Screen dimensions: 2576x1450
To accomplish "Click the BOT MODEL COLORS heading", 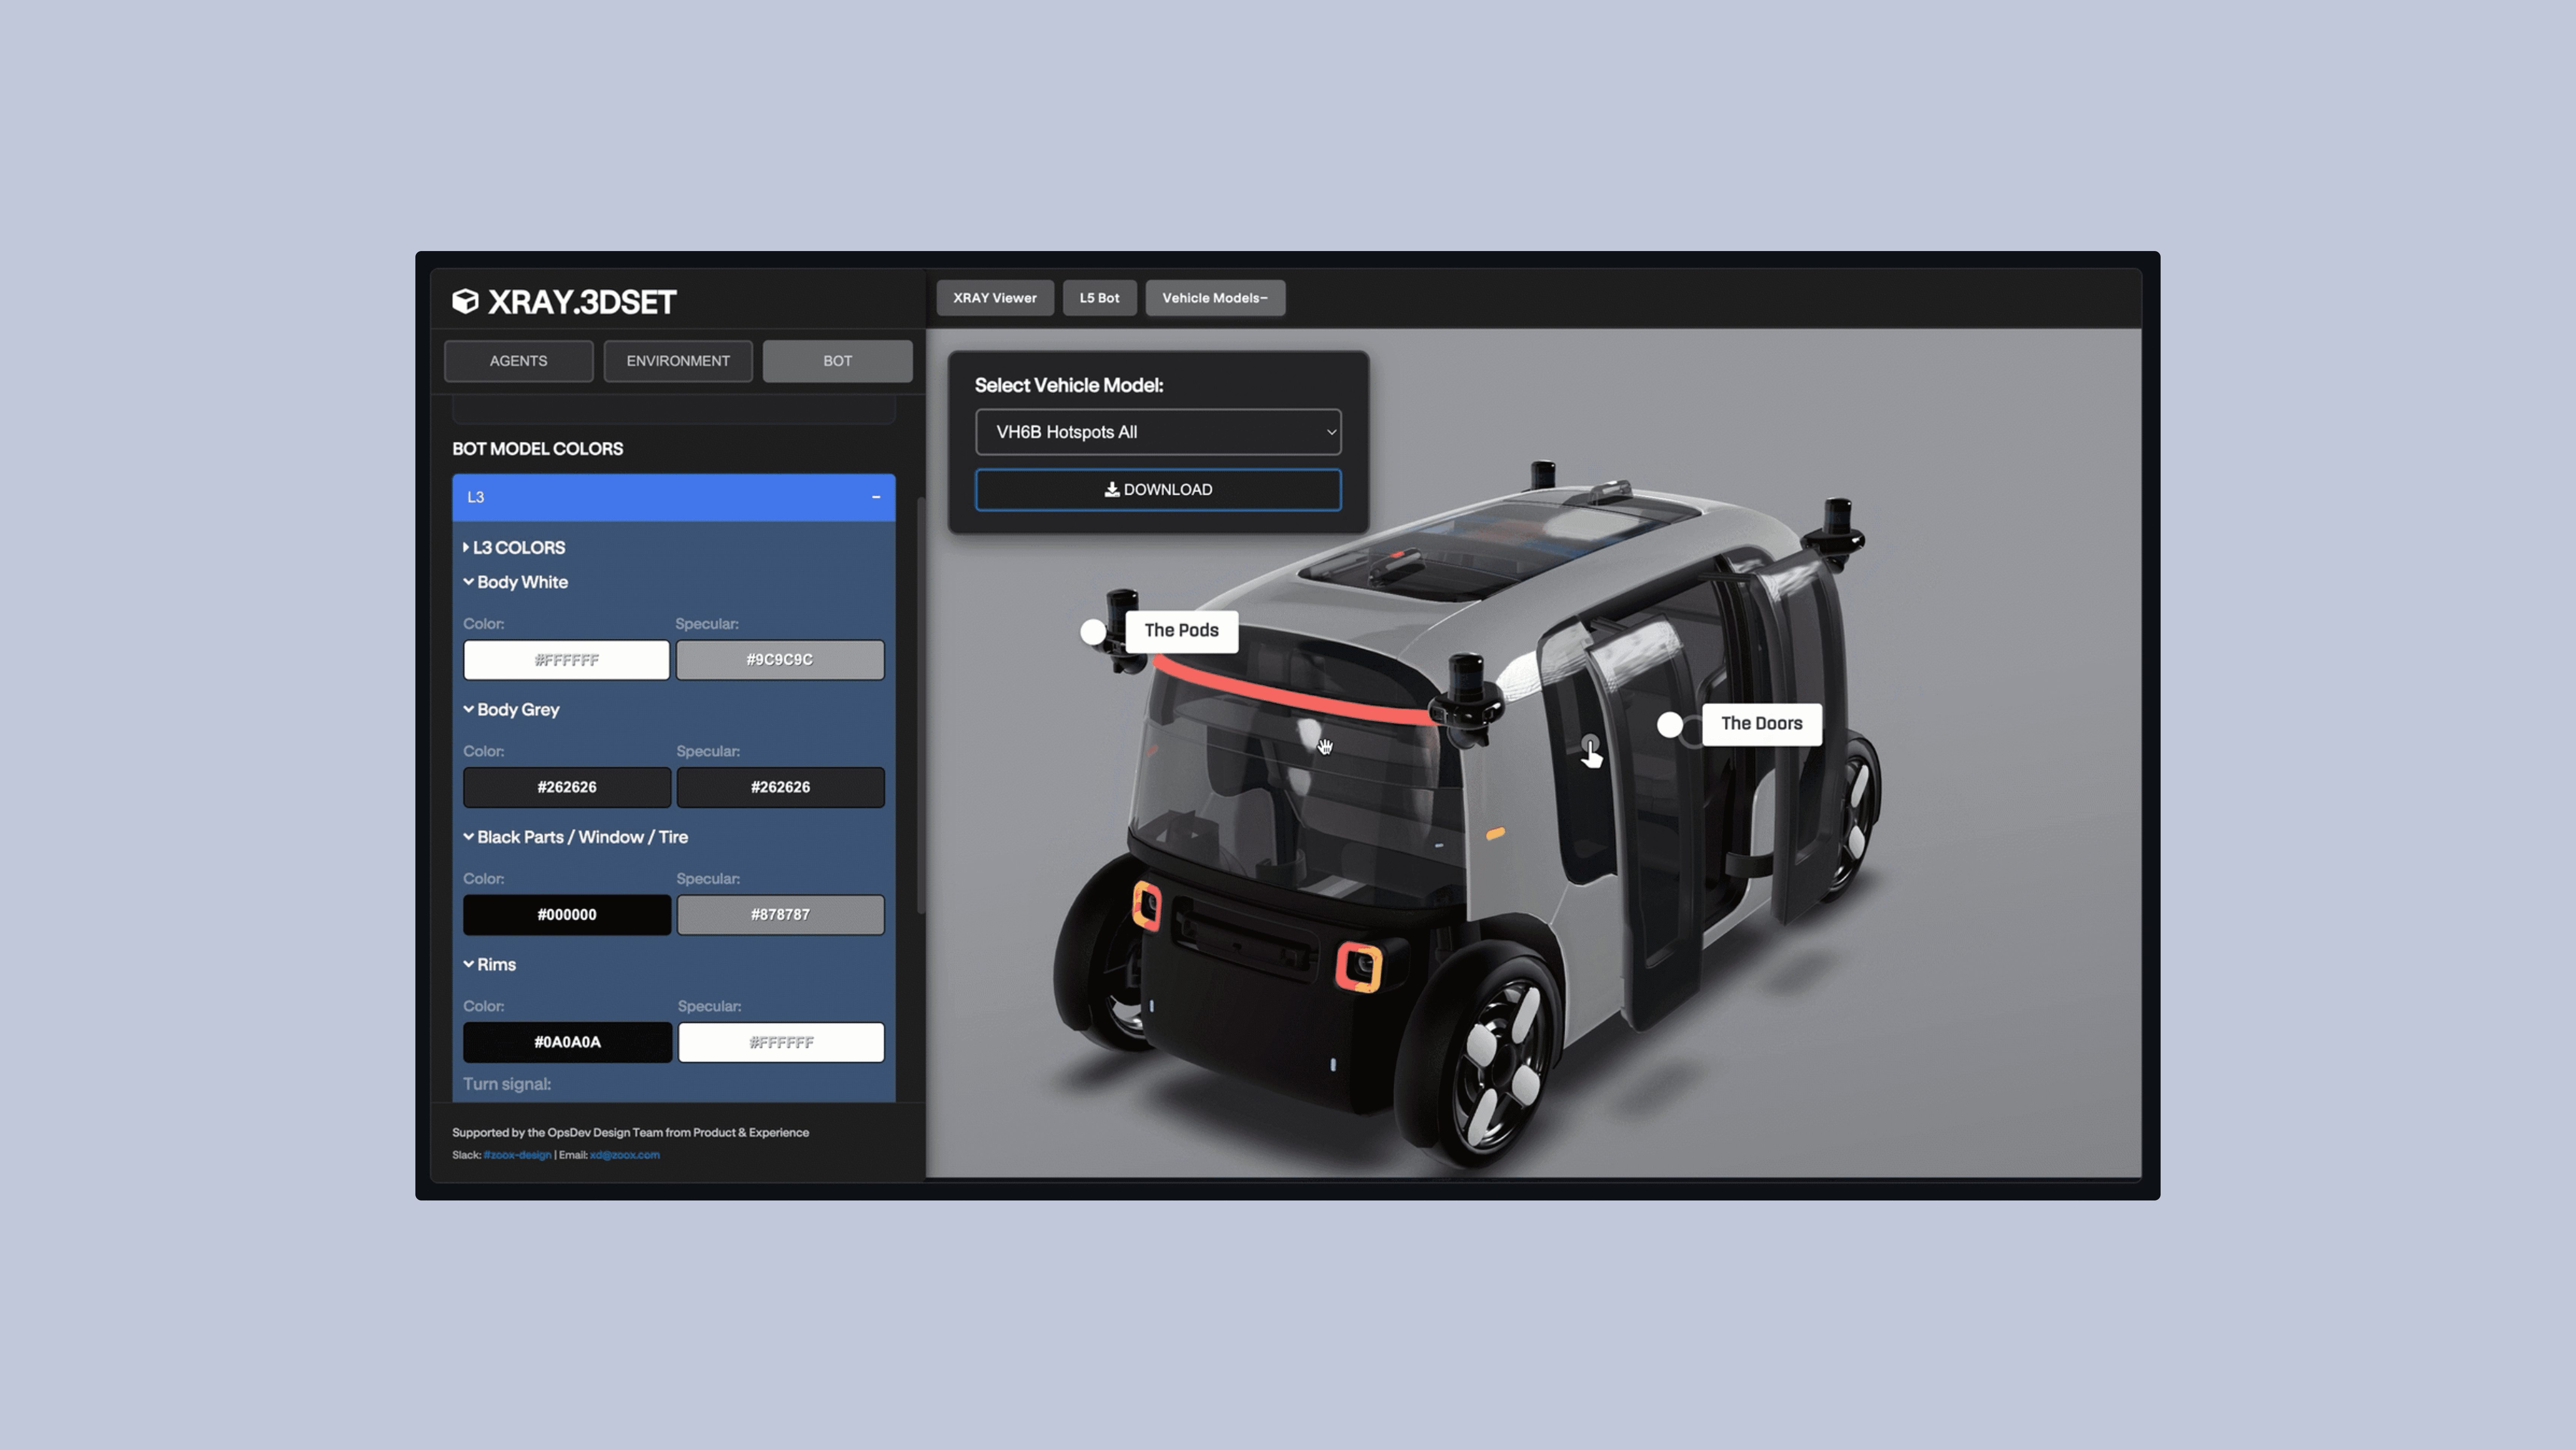I will (537, 449).
